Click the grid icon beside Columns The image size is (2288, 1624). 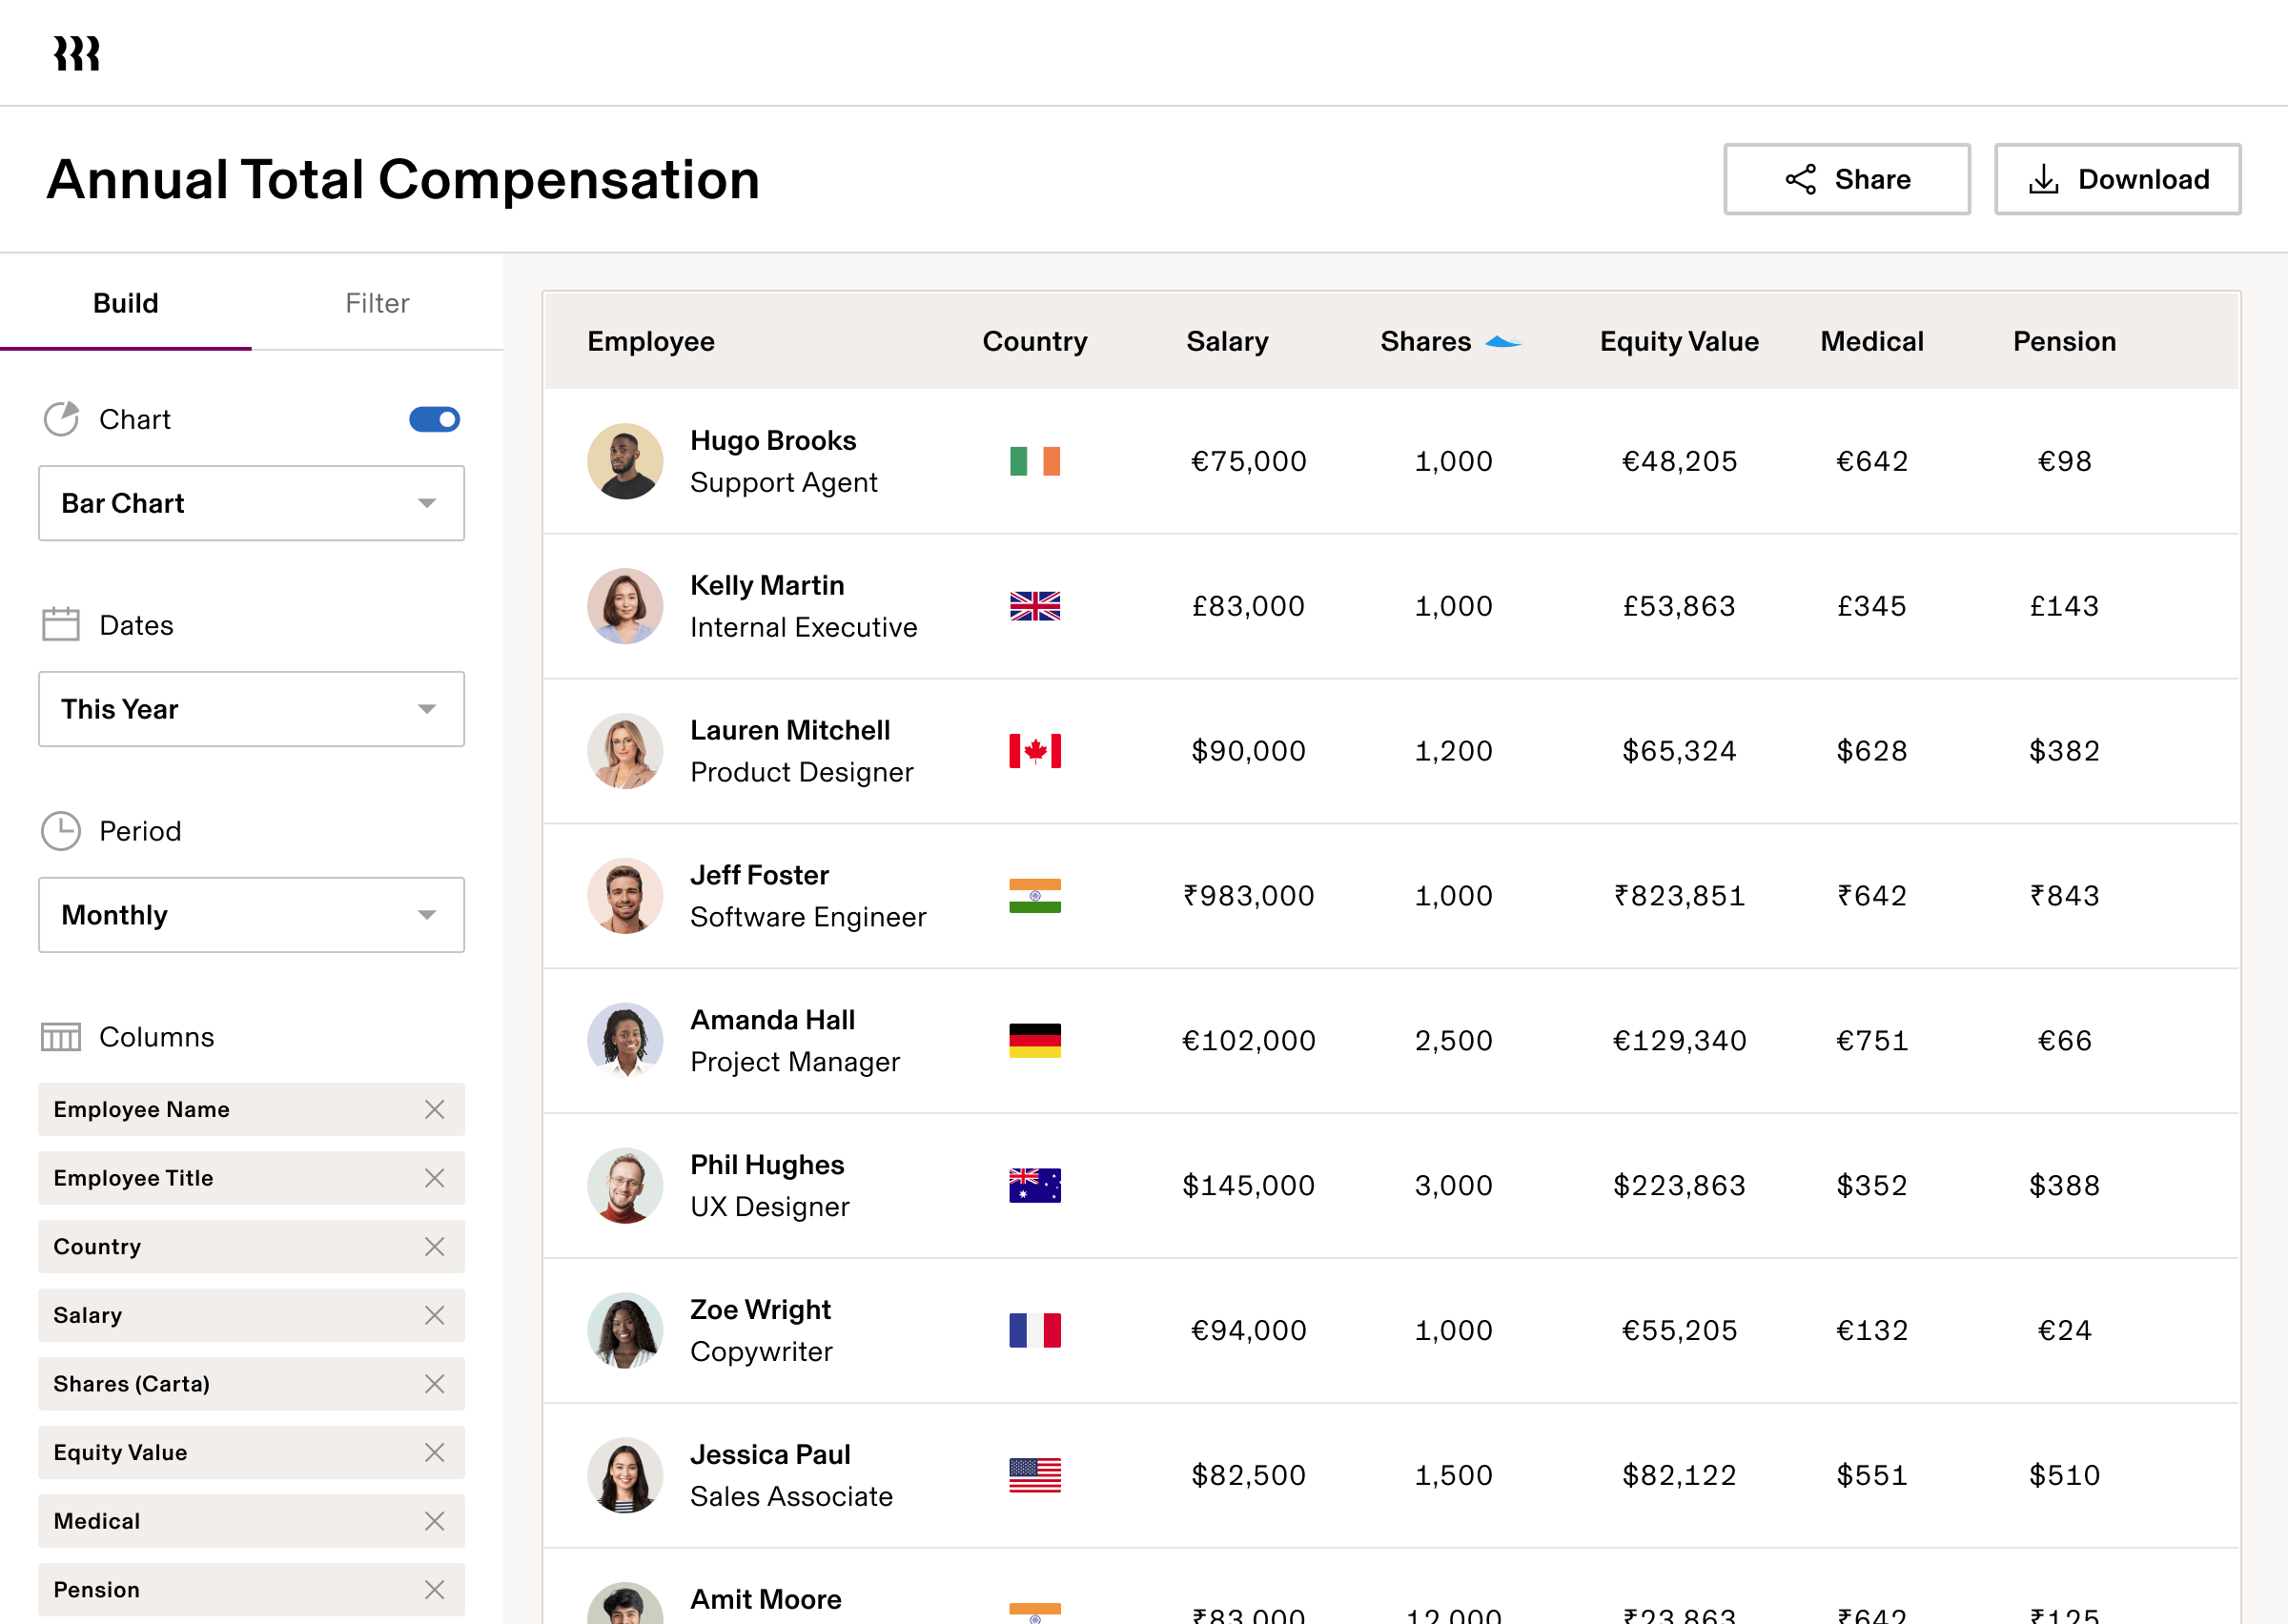click(x=60, y=1037)
